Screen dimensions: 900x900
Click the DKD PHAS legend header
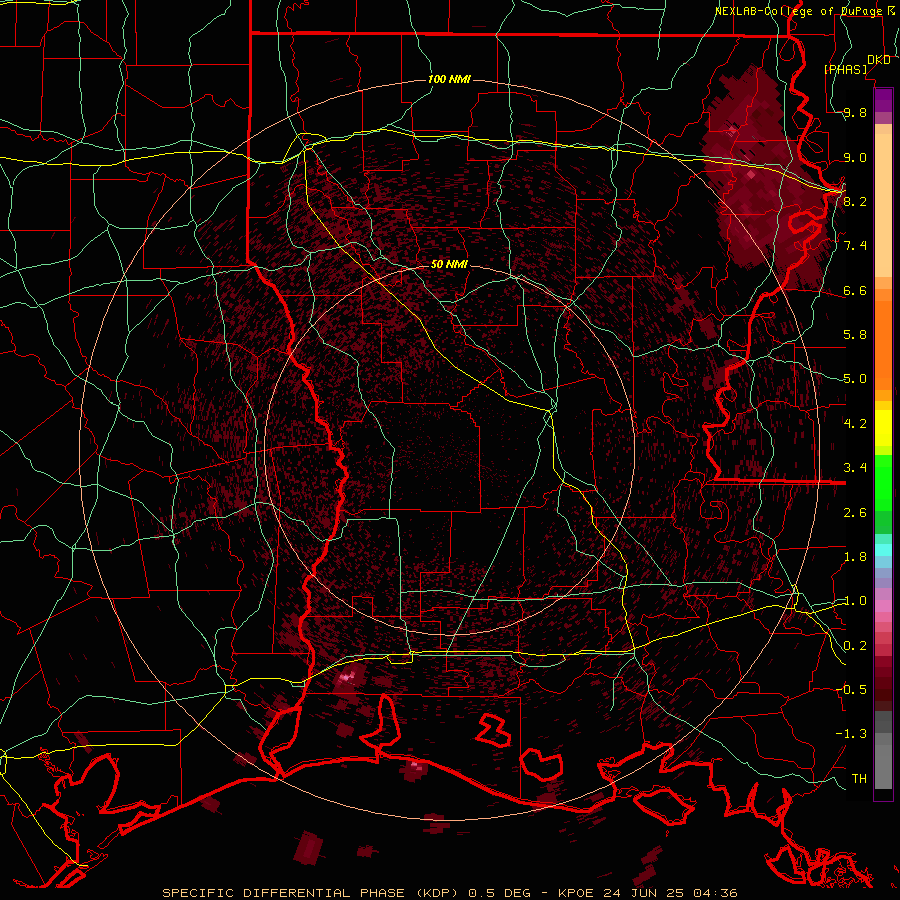(857, 64)
